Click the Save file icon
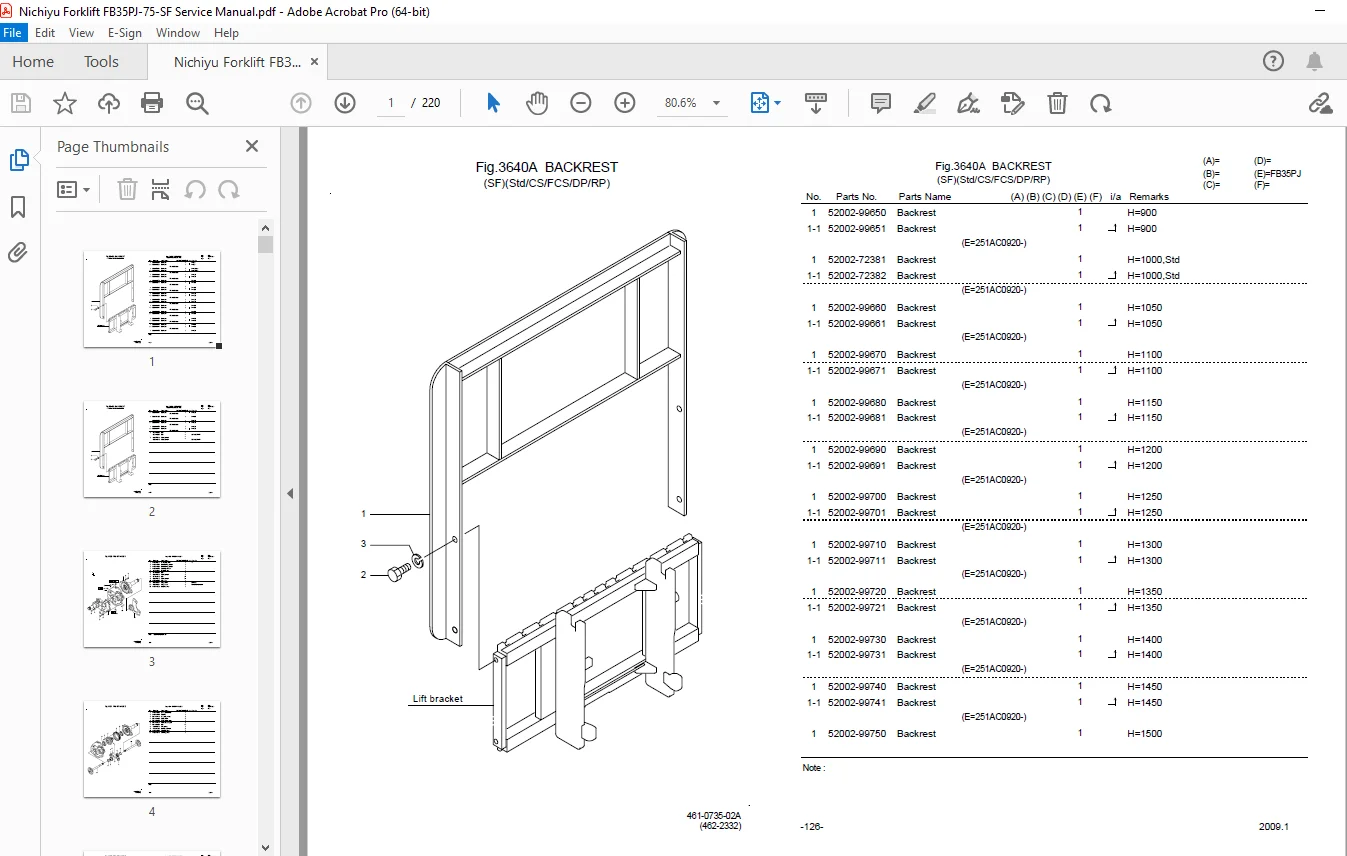Image resolution: width=1347 pixels, height=856 pixels. (x=21, y=103)
